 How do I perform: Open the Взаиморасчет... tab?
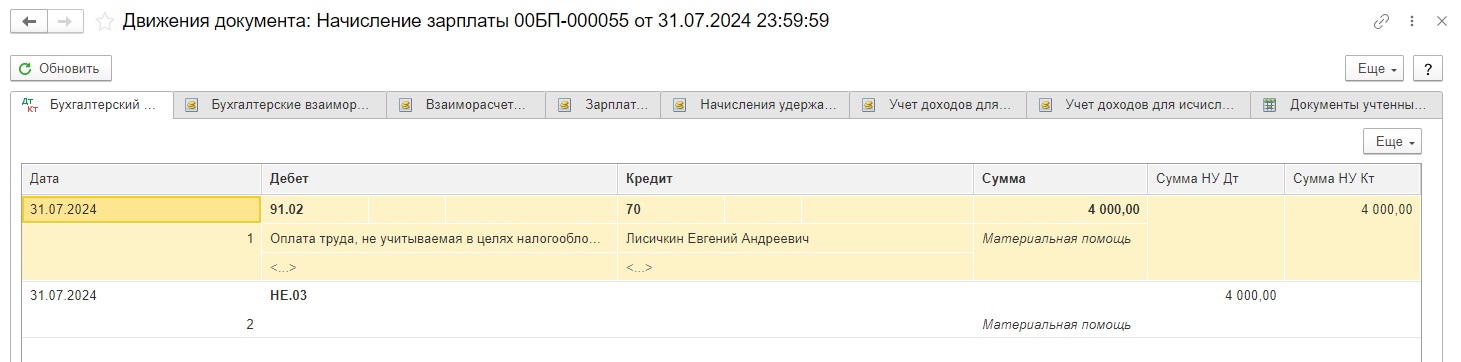[467, 105]
